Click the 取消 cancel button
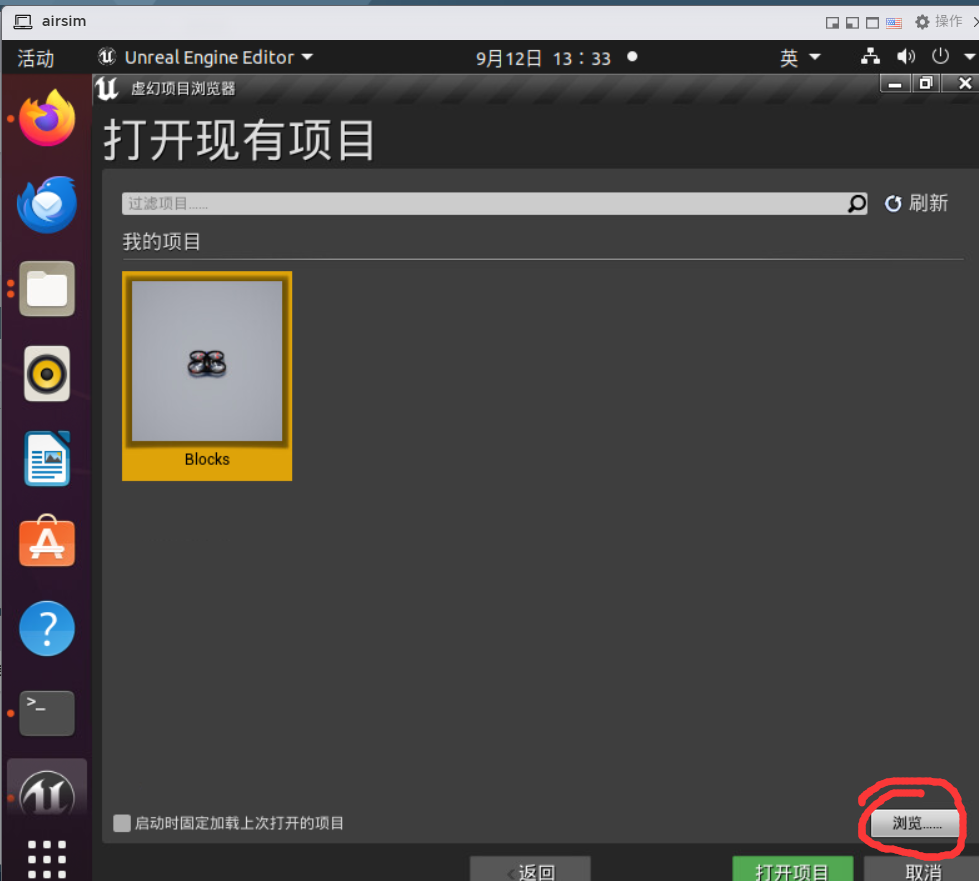 tap(922, 869)
